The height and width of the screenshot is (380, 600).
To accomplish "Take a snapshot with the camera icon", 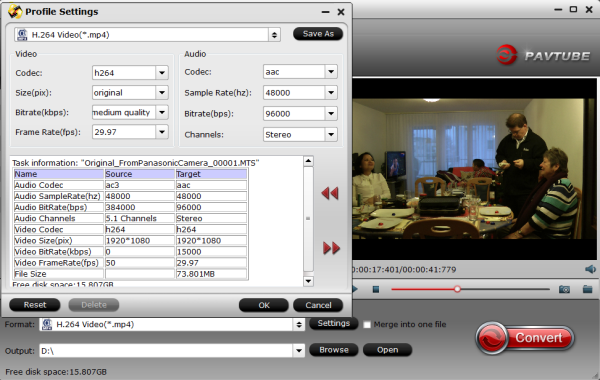I will 564,289.
